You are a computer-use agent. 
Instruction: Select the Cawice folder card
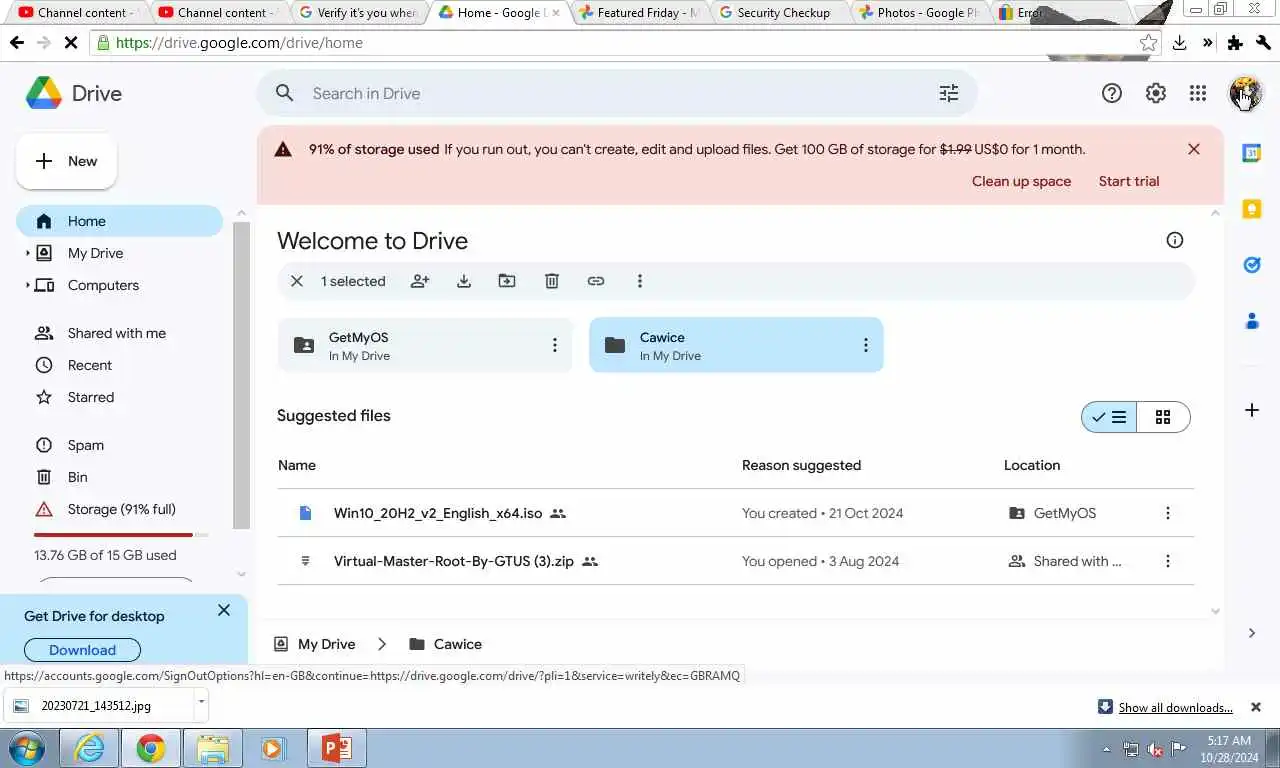pyautogui.click(x=736, y=345)
